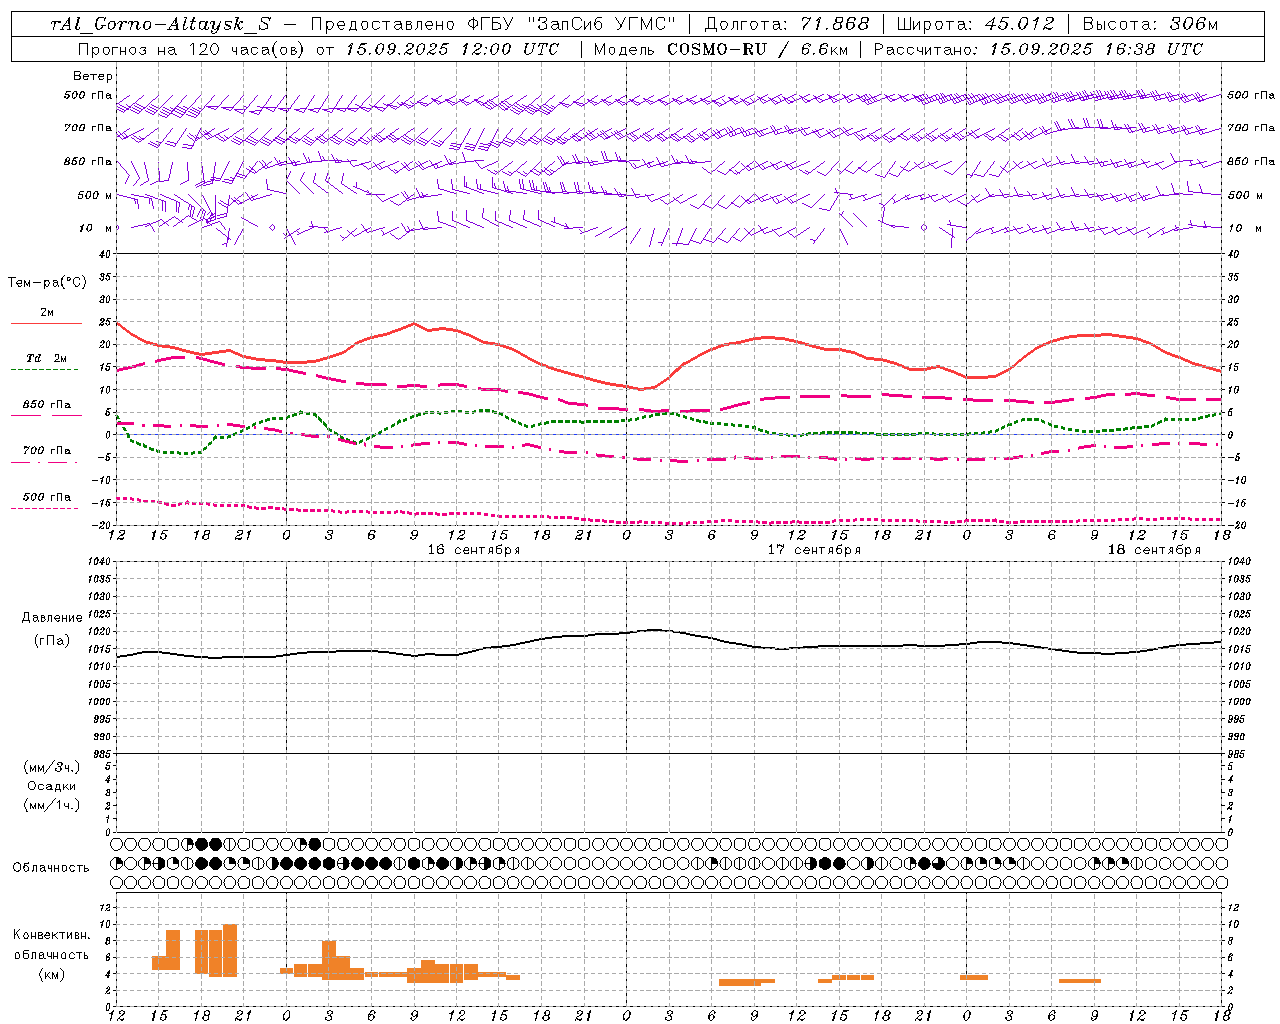
Task: Click the (мм/1ч.) precipitation label
Action: (x=52, y=805)
